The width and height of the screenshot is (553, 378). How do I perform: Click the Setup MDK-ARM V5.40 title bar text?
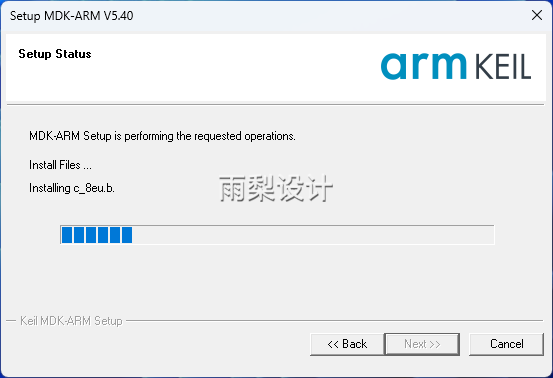[x=72, y=16]
